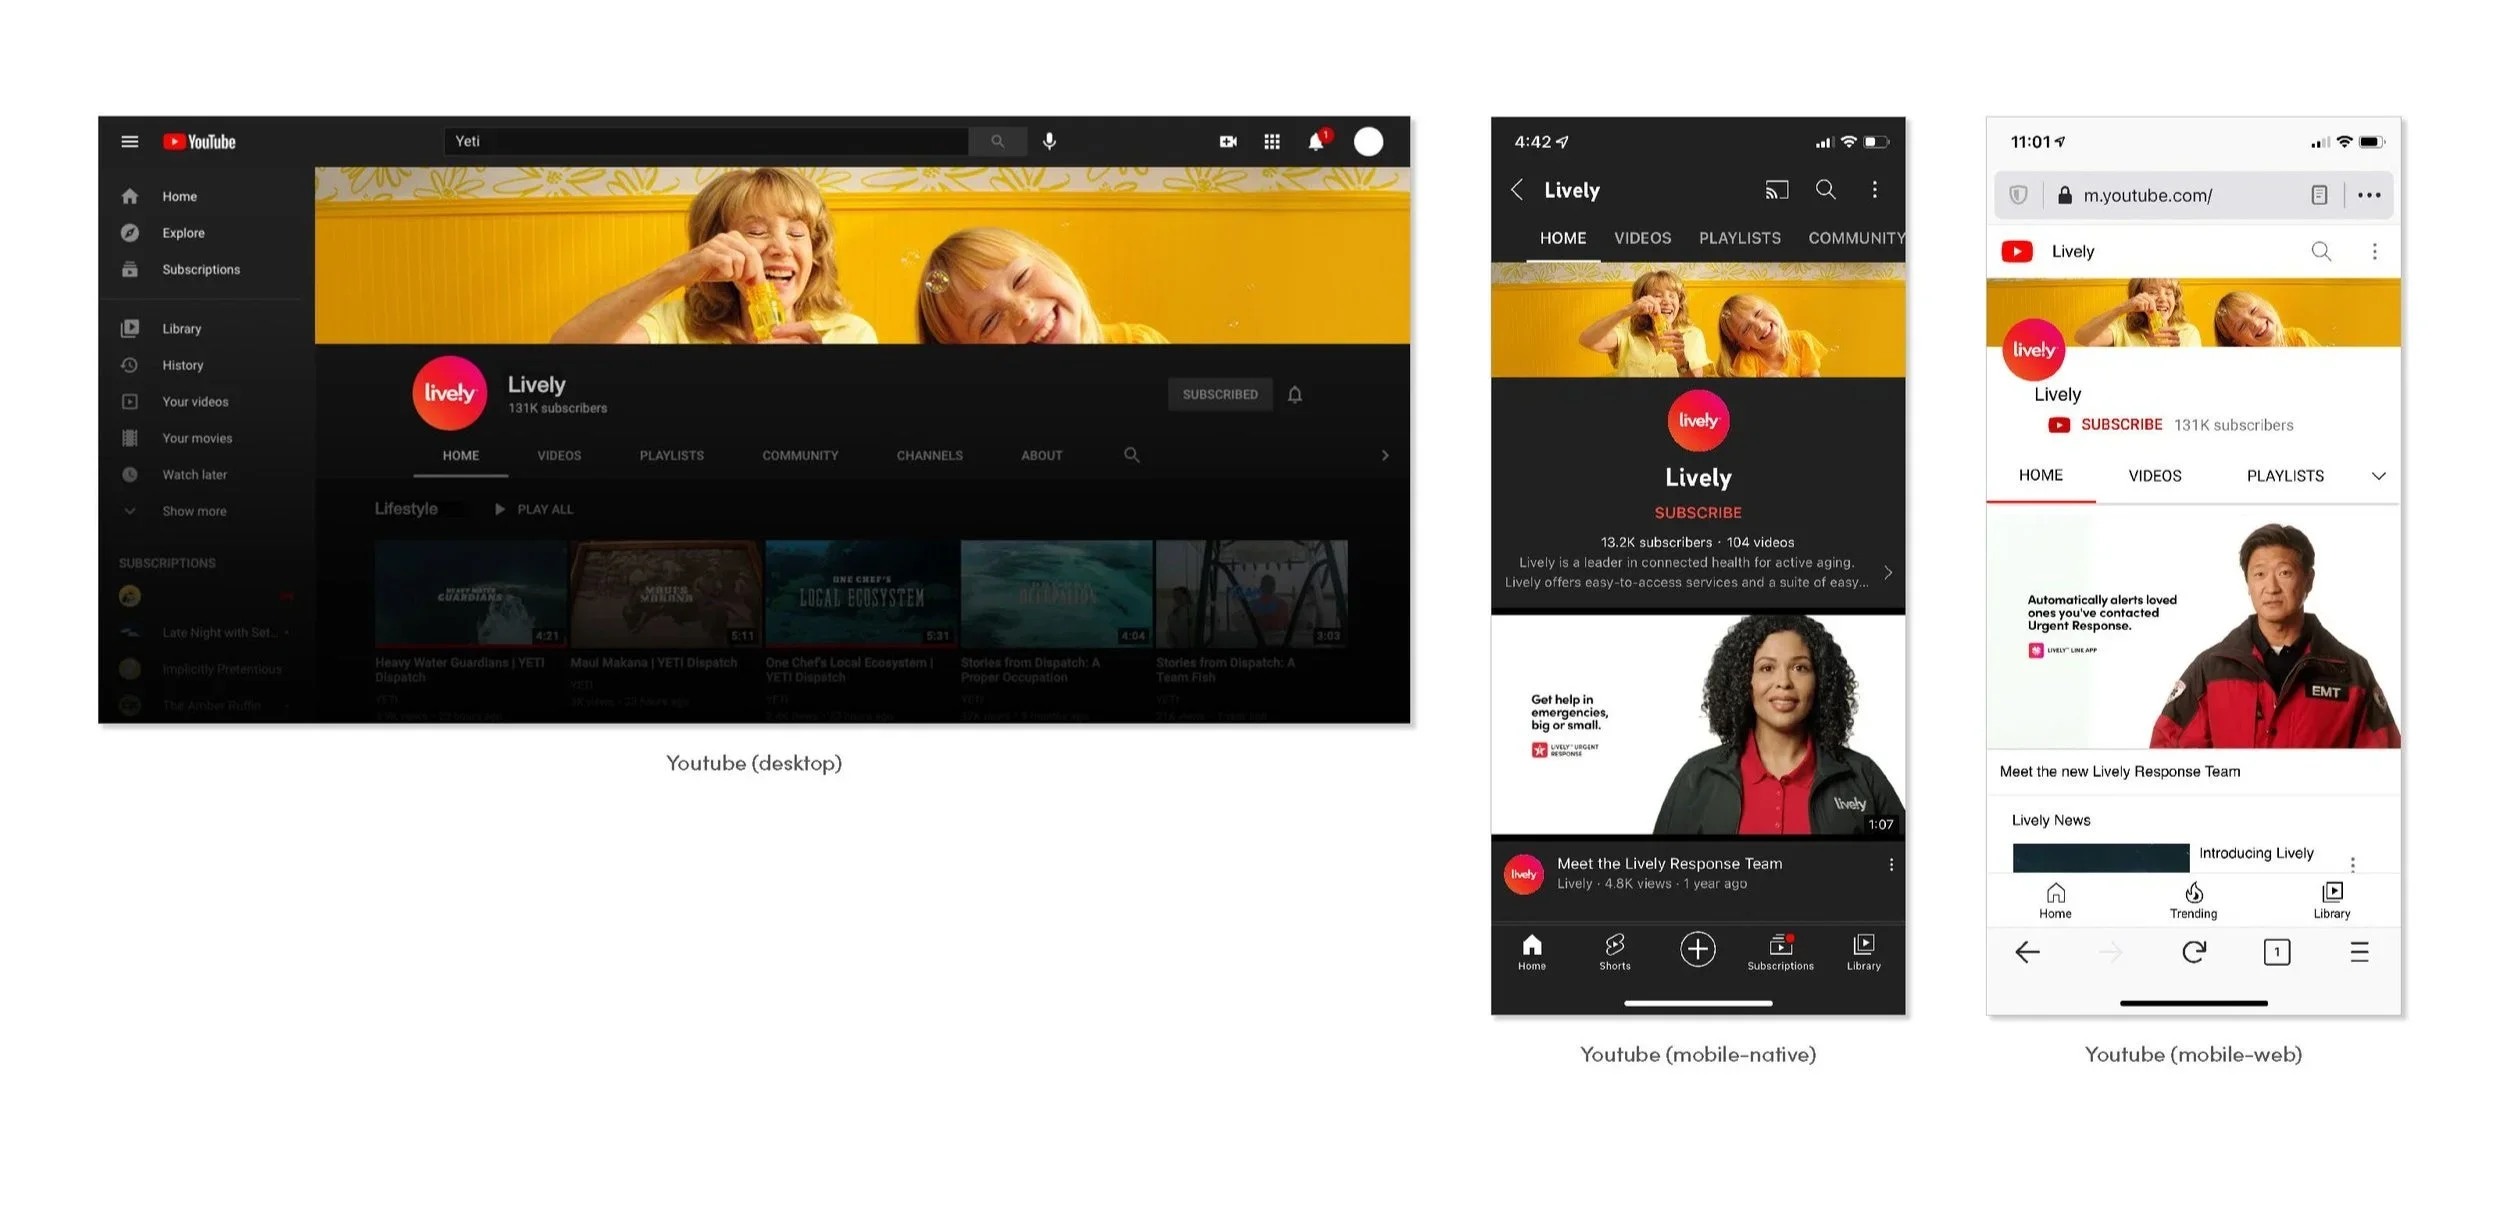Screen dimensions: 2500x1221
Task: Open hamburger menu beside YouTube logo
Action: pyautogui.click(x=130, y=142)
